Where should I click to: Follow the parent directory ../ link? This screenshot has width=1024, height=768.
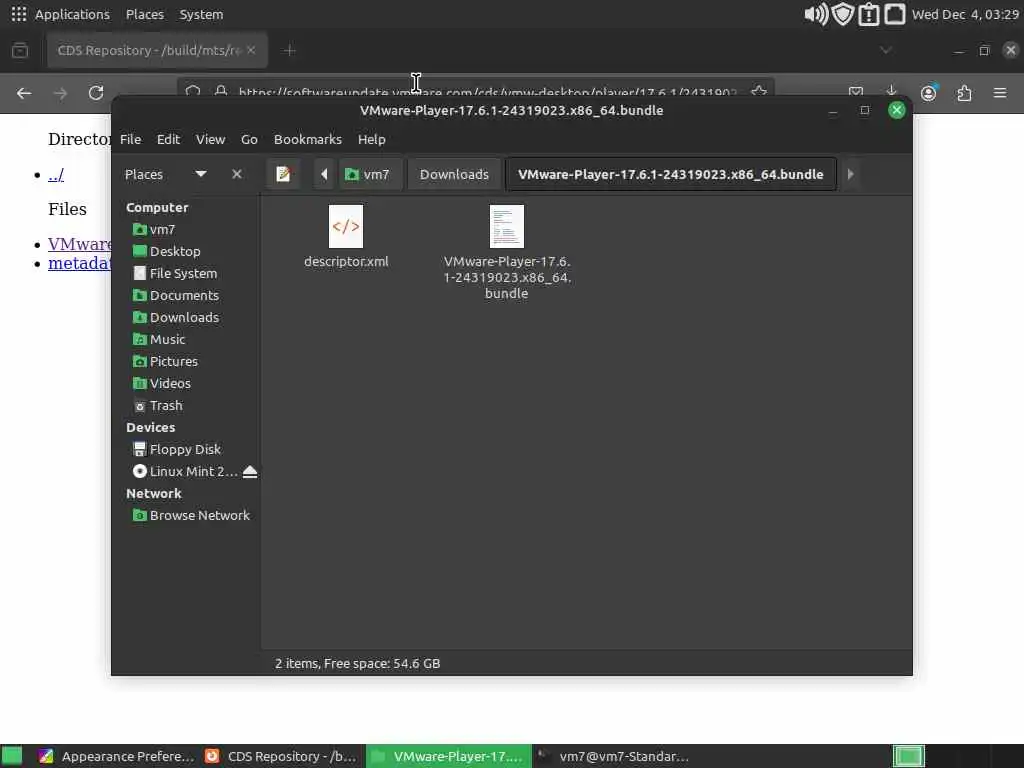pos(56,175)
